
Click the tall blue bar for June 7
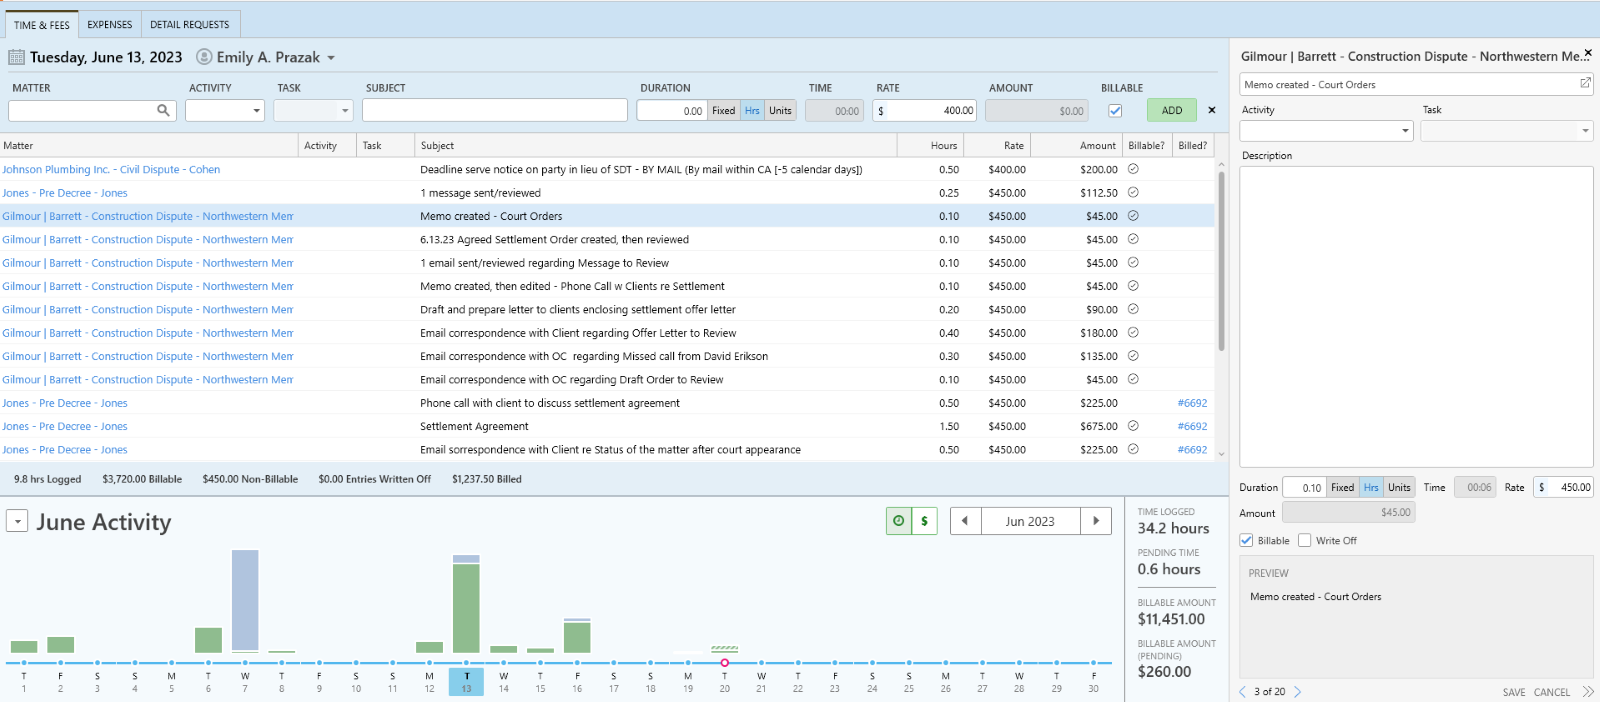click(245, 600)
